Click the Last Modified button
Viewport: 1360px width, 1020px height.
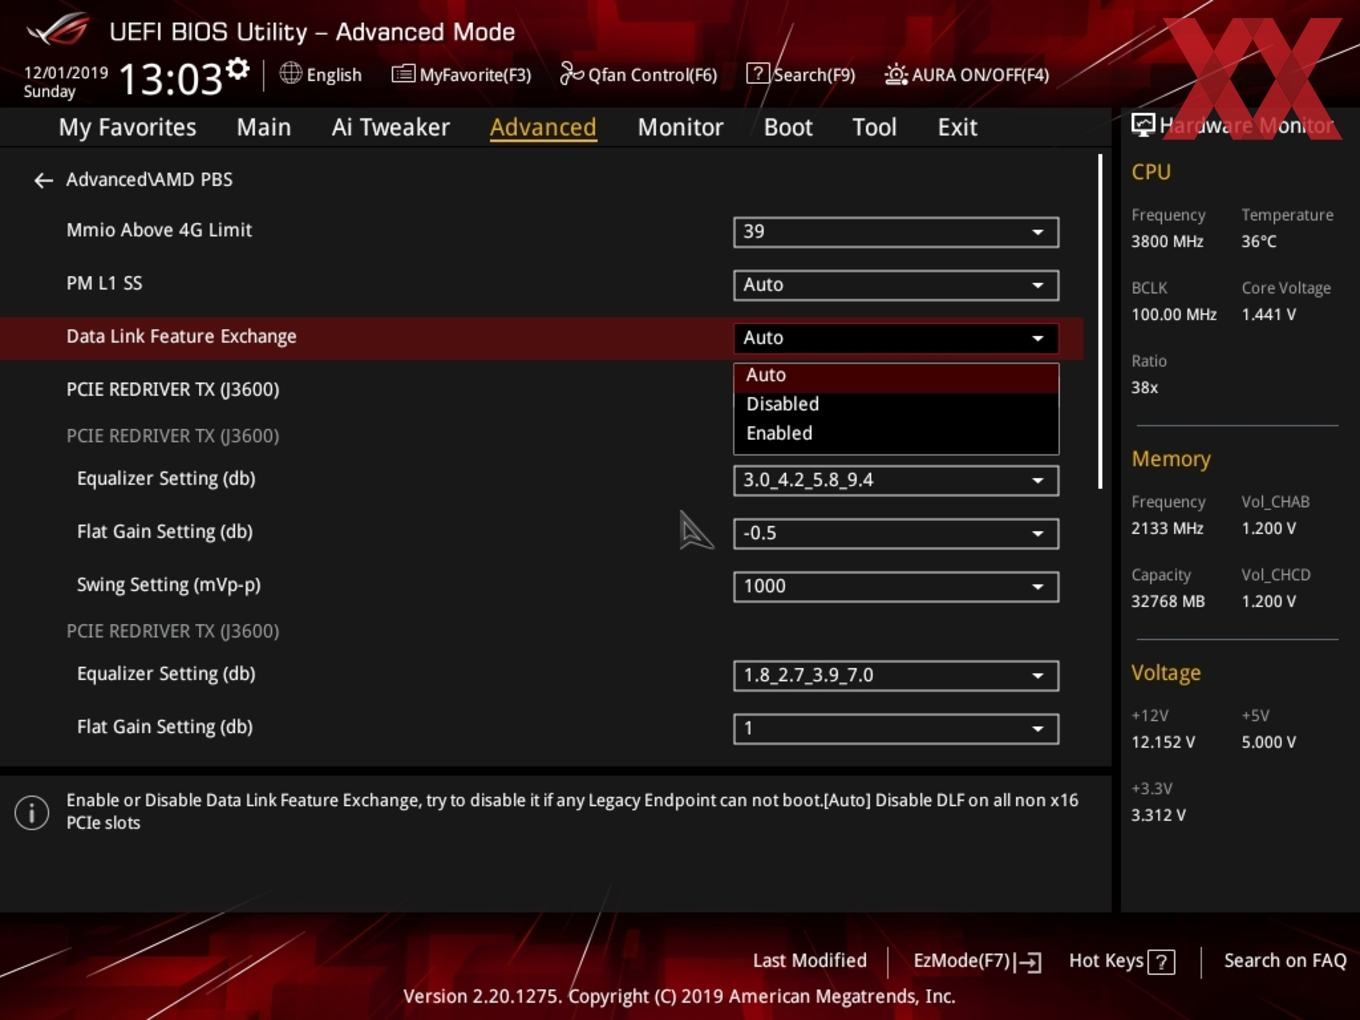point(809,961)
